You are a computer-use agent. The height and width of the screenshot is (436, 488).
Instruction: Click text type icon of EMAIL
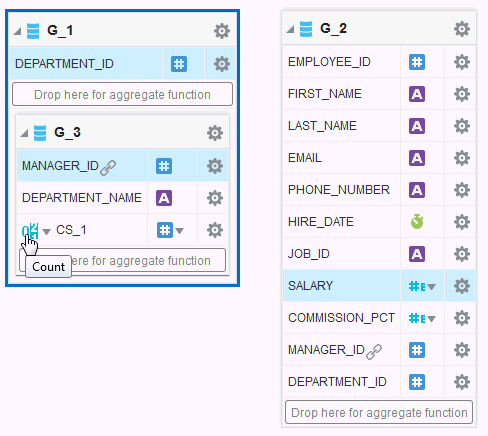click(x=417, y=158)
